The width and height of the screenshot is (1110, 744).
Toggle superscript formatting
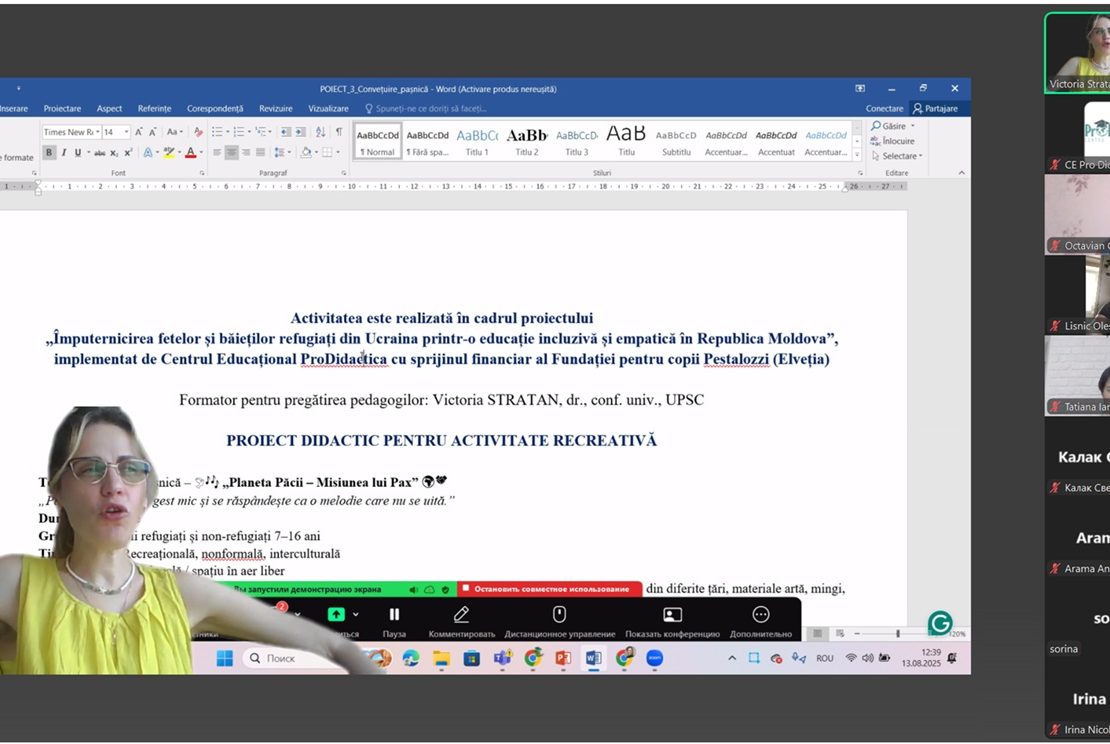pyautogui.click(x=128, y=152)
